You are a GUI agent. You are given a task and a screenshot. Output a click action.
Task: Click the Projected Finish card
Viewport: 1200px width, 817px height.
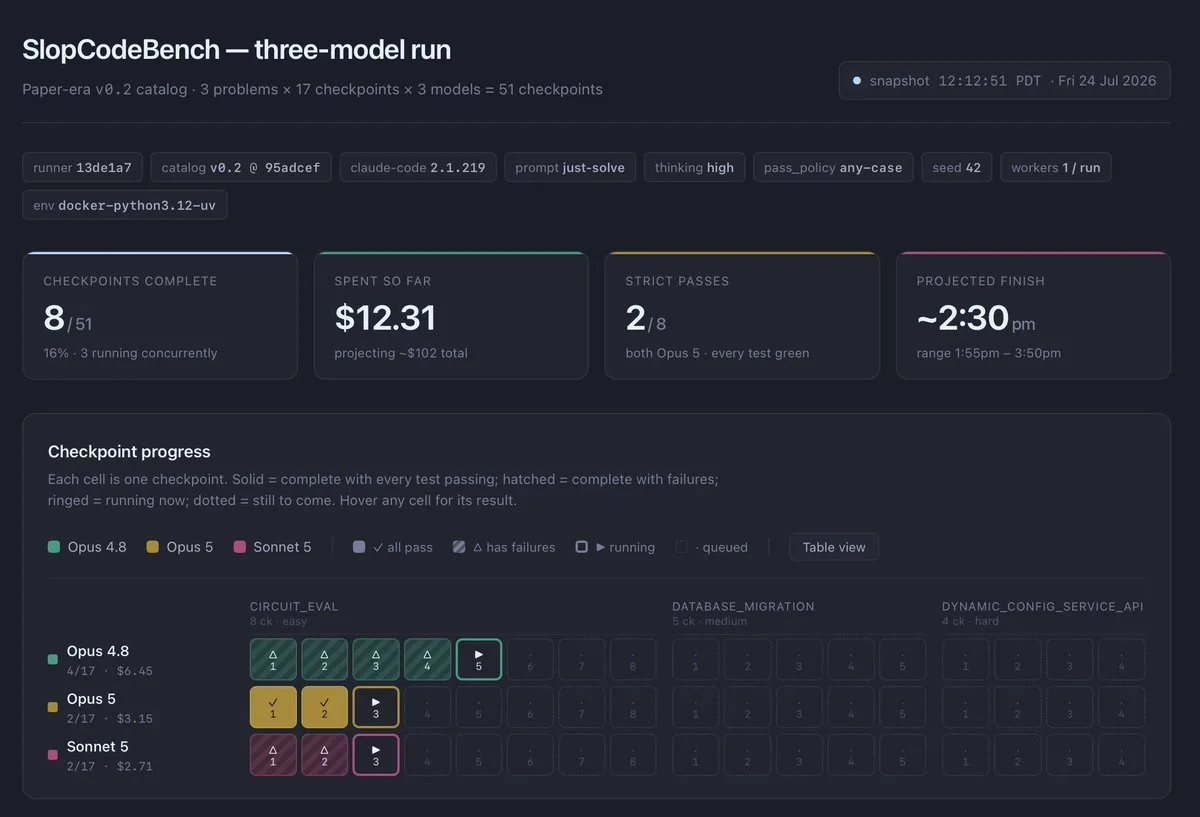point(1033,316)
